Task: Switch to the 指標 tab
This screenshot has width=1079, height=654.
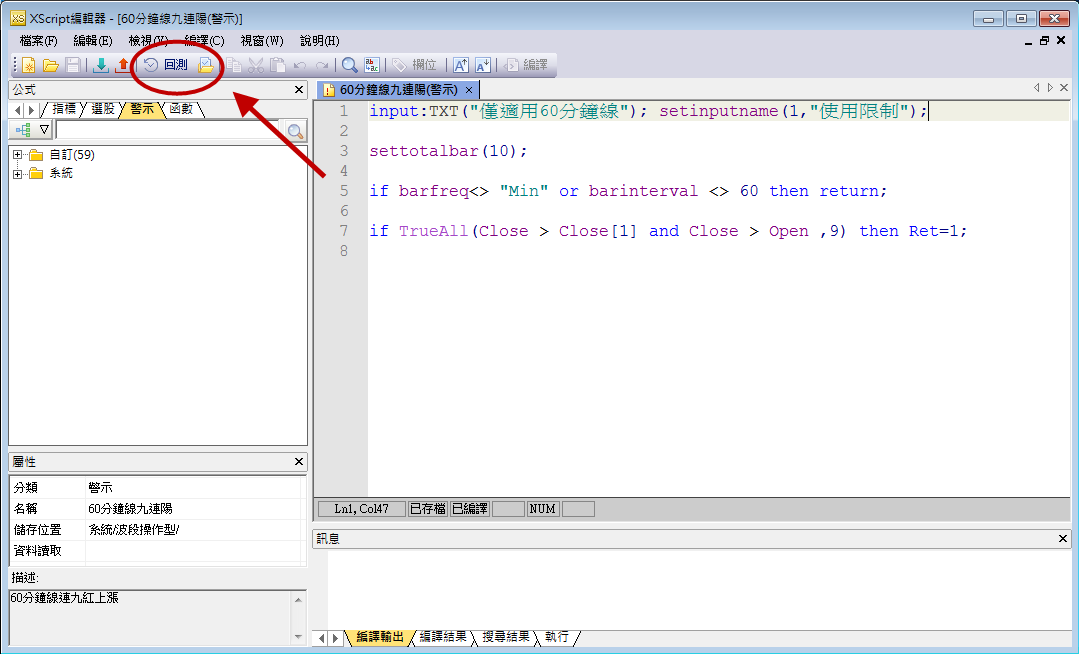Action: tap(63, 109)
